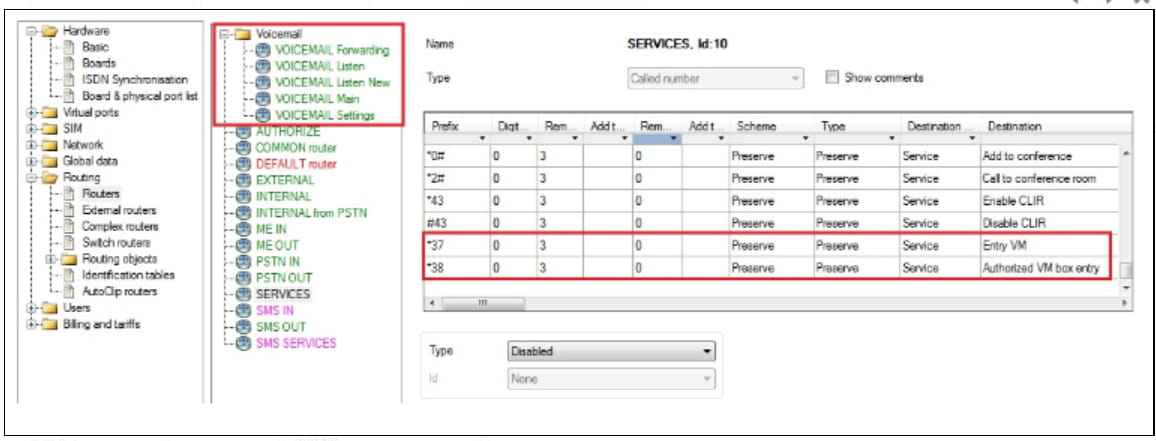
Task: Select AutoClip routers tree item
Action: 119,291
